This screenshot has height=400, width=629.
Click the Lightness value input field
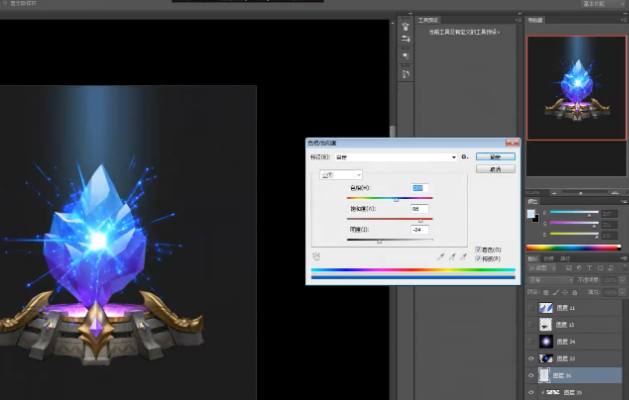coord(420,229)
